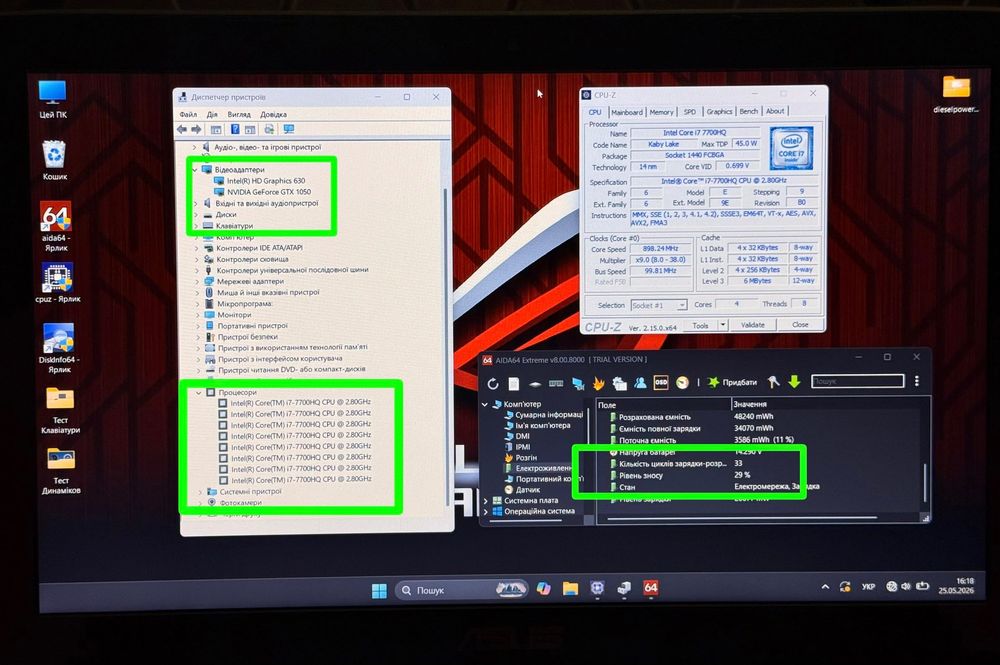Screen dimensions: 1000x665
Task: Expand the Монітори category
Action: tap(197, 315)
